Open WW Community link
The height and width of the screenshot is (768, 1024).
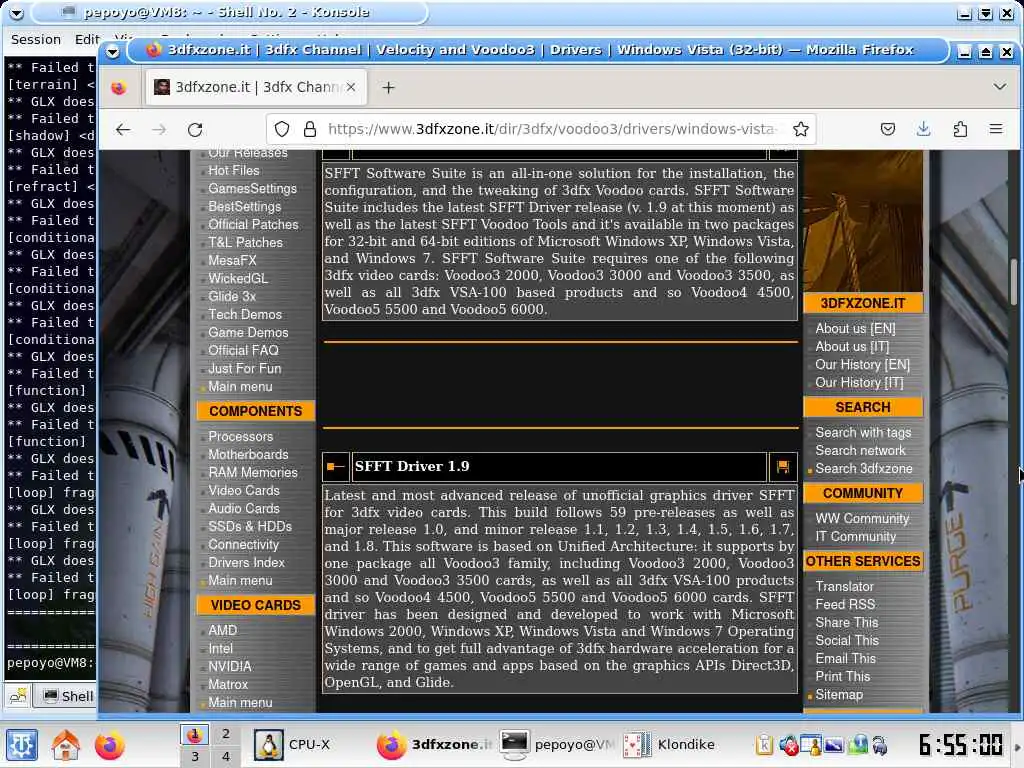[862, 519]
